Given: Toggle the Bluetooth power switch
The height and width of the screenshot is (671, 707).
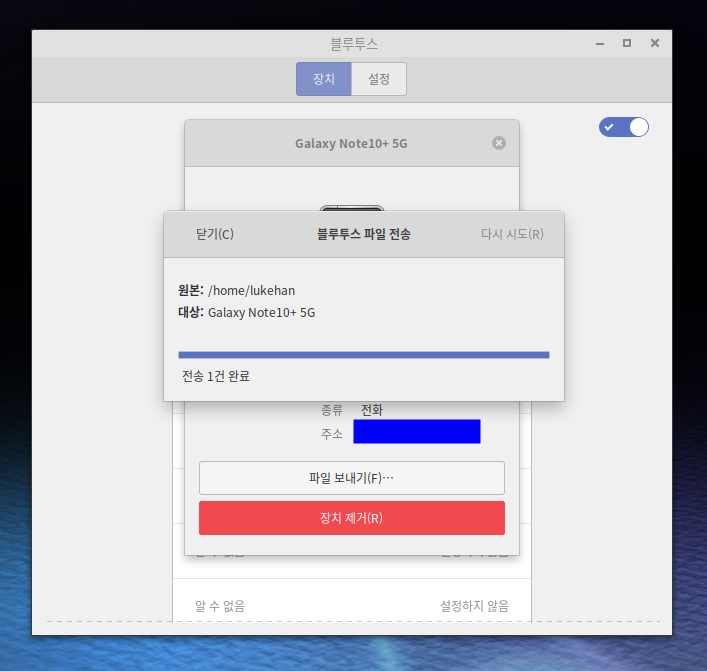Looking at the screenshot, I should 624,127.
